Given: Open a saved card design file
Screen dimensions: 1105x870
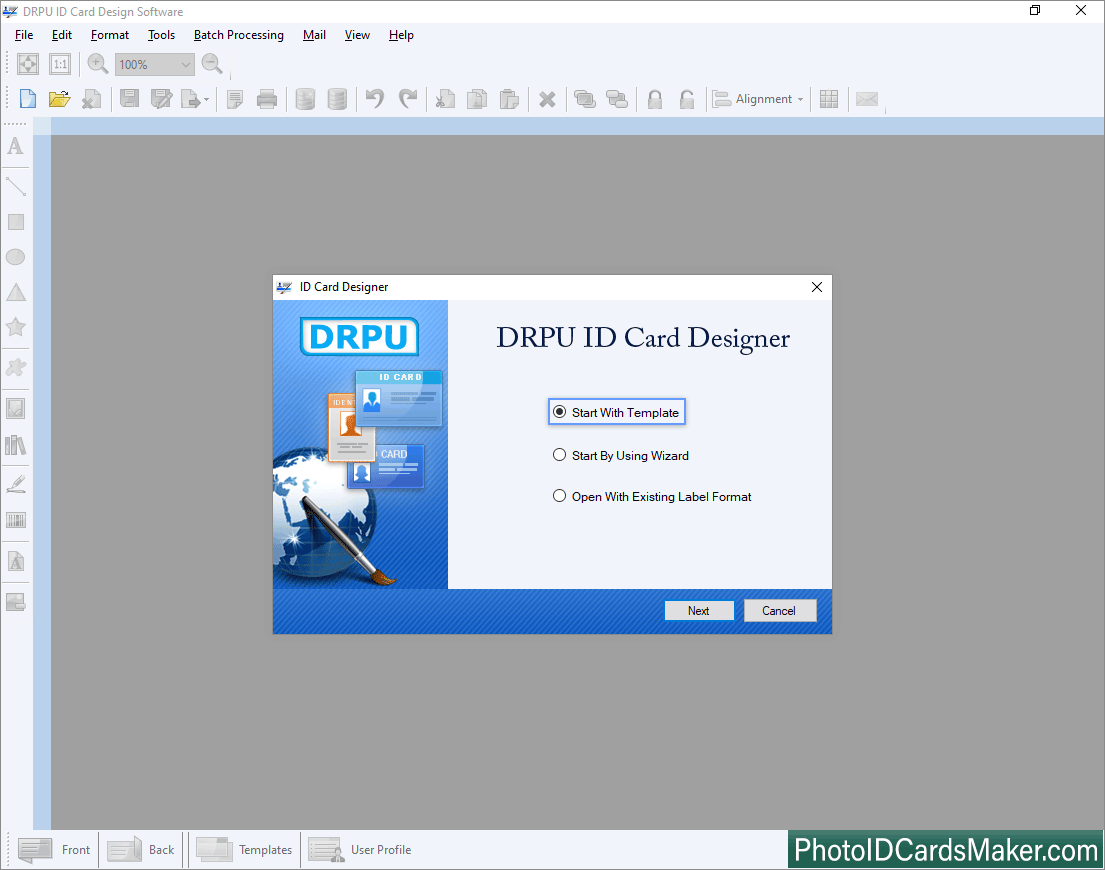Looking at the screenshot, I should pos(59,98).
